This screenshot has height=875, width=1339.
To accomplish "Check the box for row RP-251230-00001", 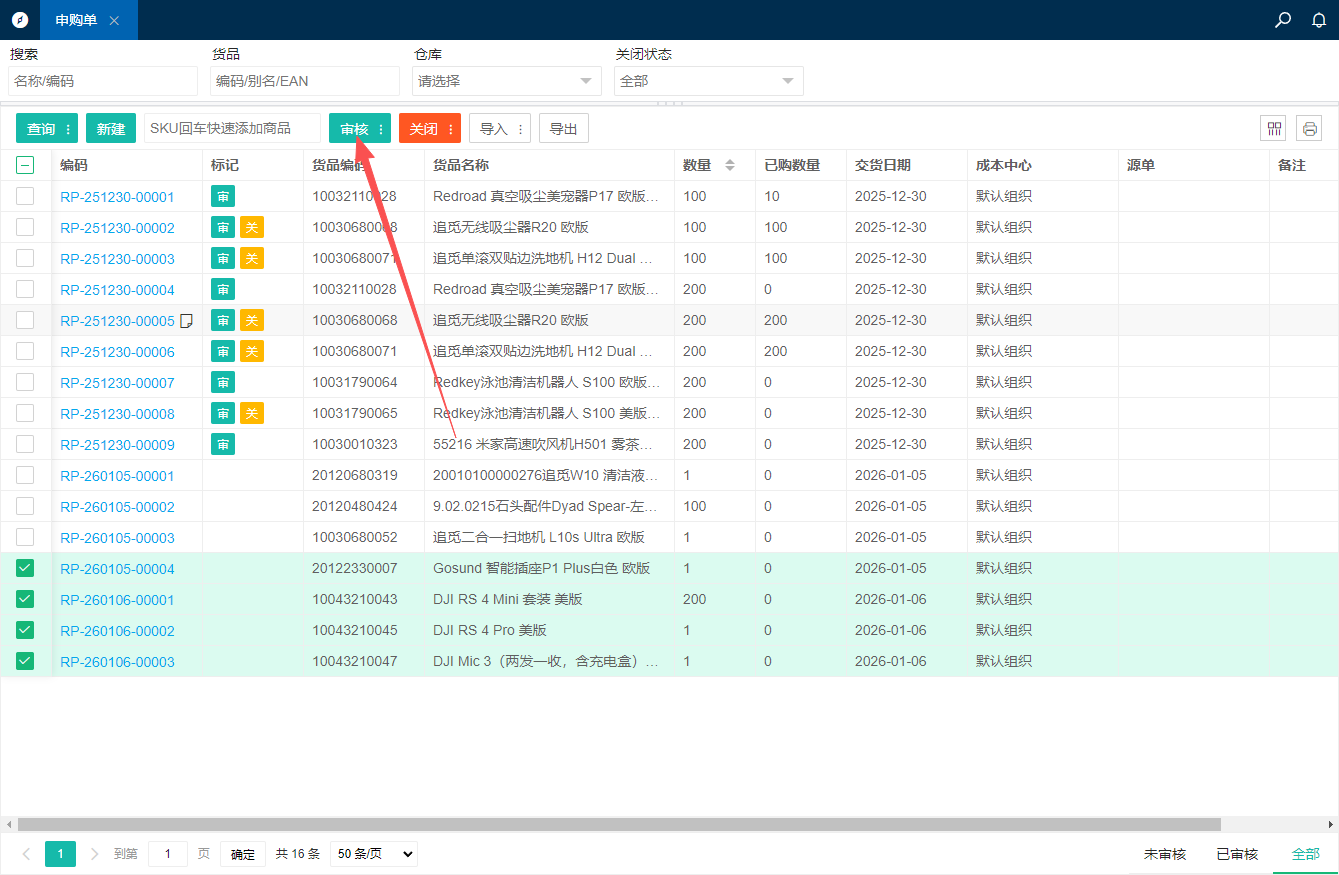I will point(25,197).
